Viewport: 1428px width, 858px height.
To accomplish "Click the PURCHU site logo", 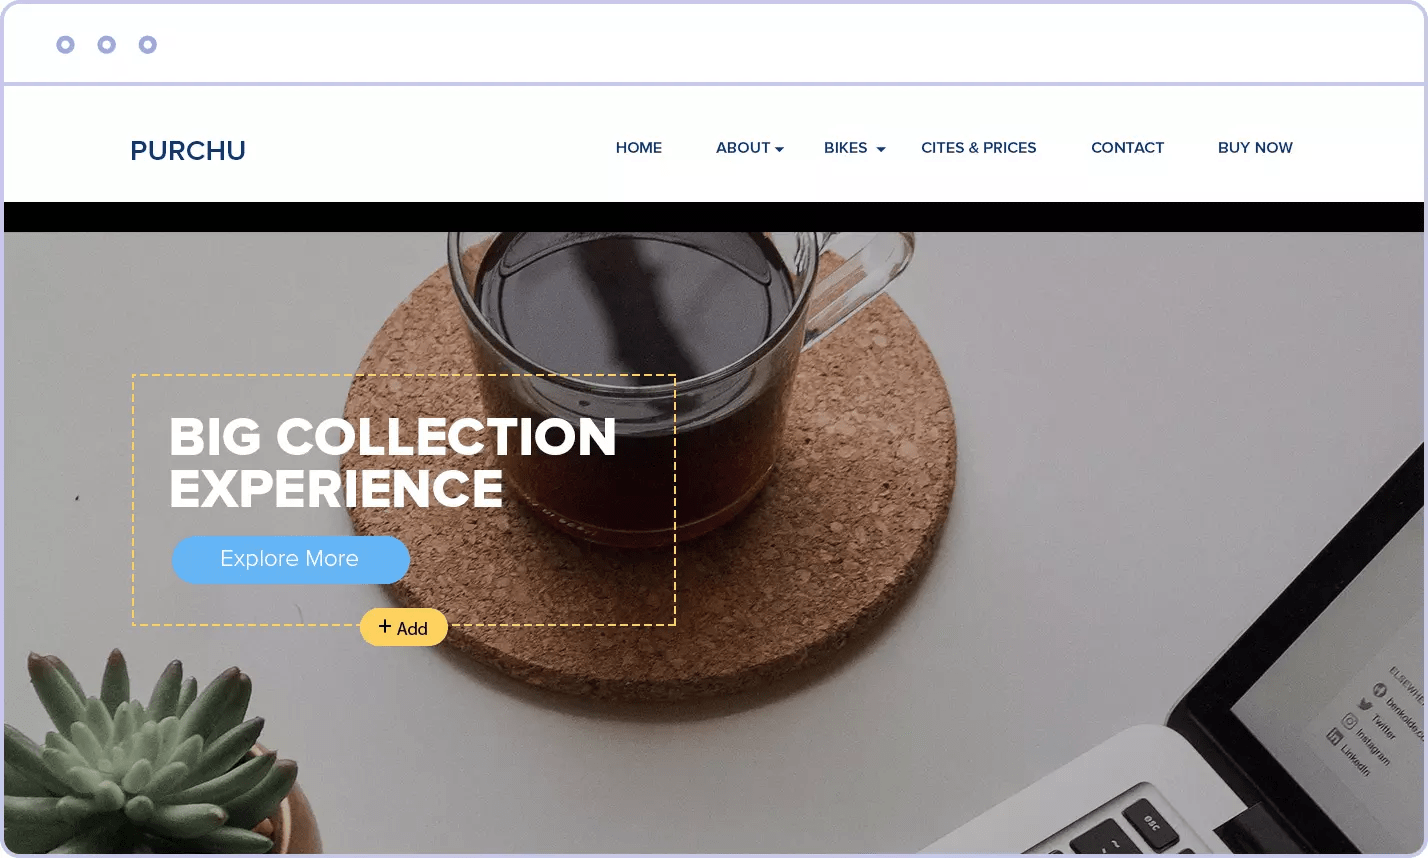I will pyautogui.click(x=188, y=150).
